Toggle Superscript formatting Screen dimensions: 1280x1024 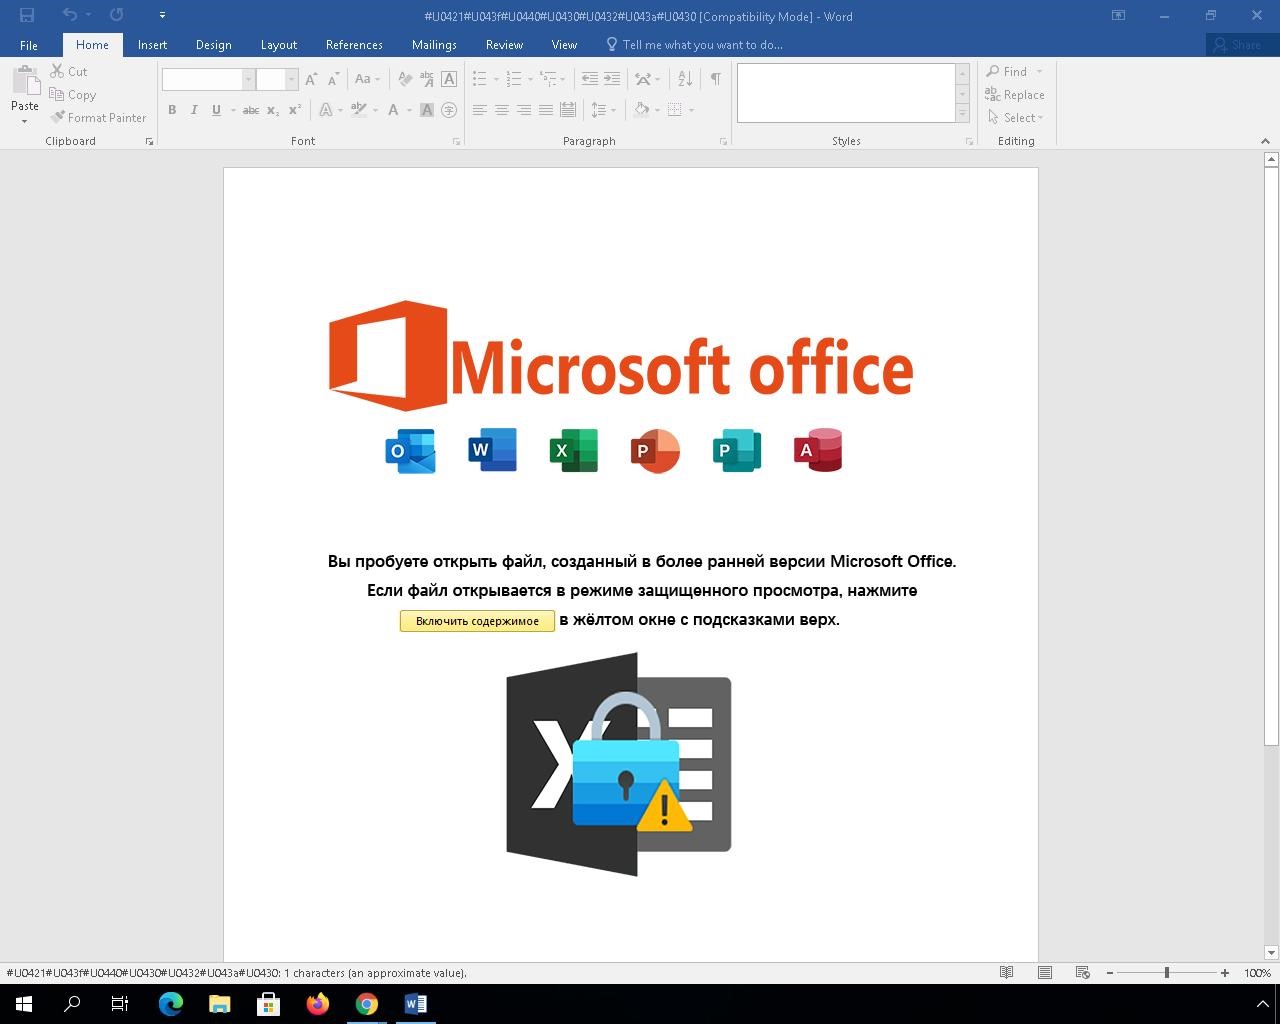click(295, 110)
